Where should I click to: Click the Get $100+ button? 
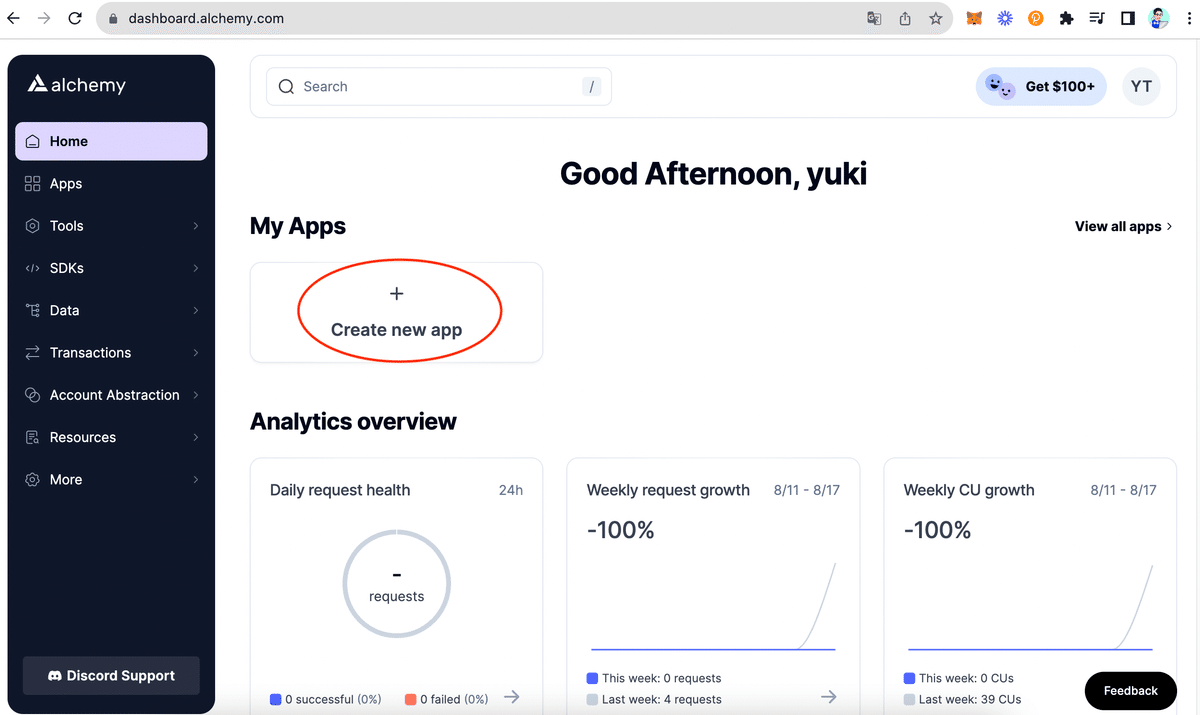pos(1042,87)
